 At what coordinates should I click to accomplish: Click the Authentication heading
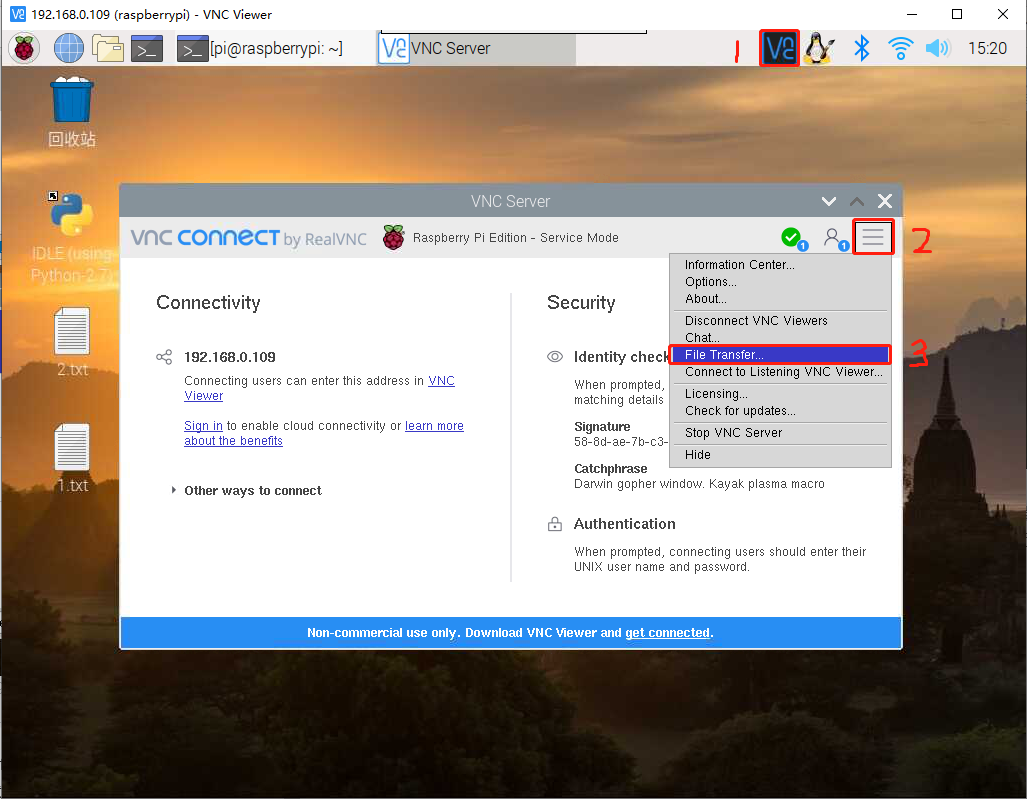point(624,524)
